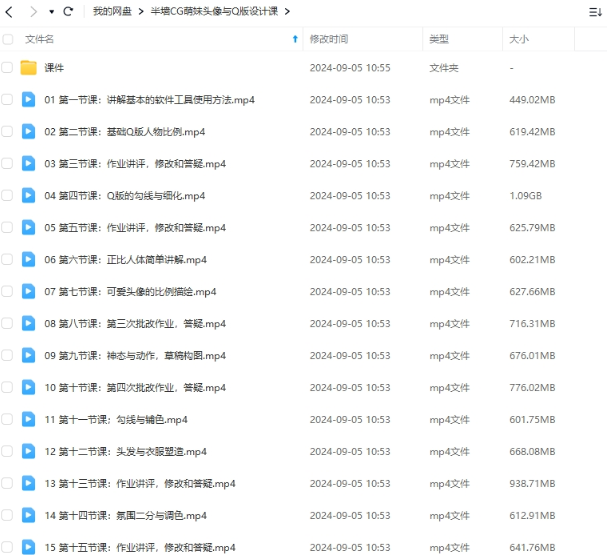This screenshot has width=608, height=555.
Task: Sort by 文件名 column header
Action: (x=40, y=39)
